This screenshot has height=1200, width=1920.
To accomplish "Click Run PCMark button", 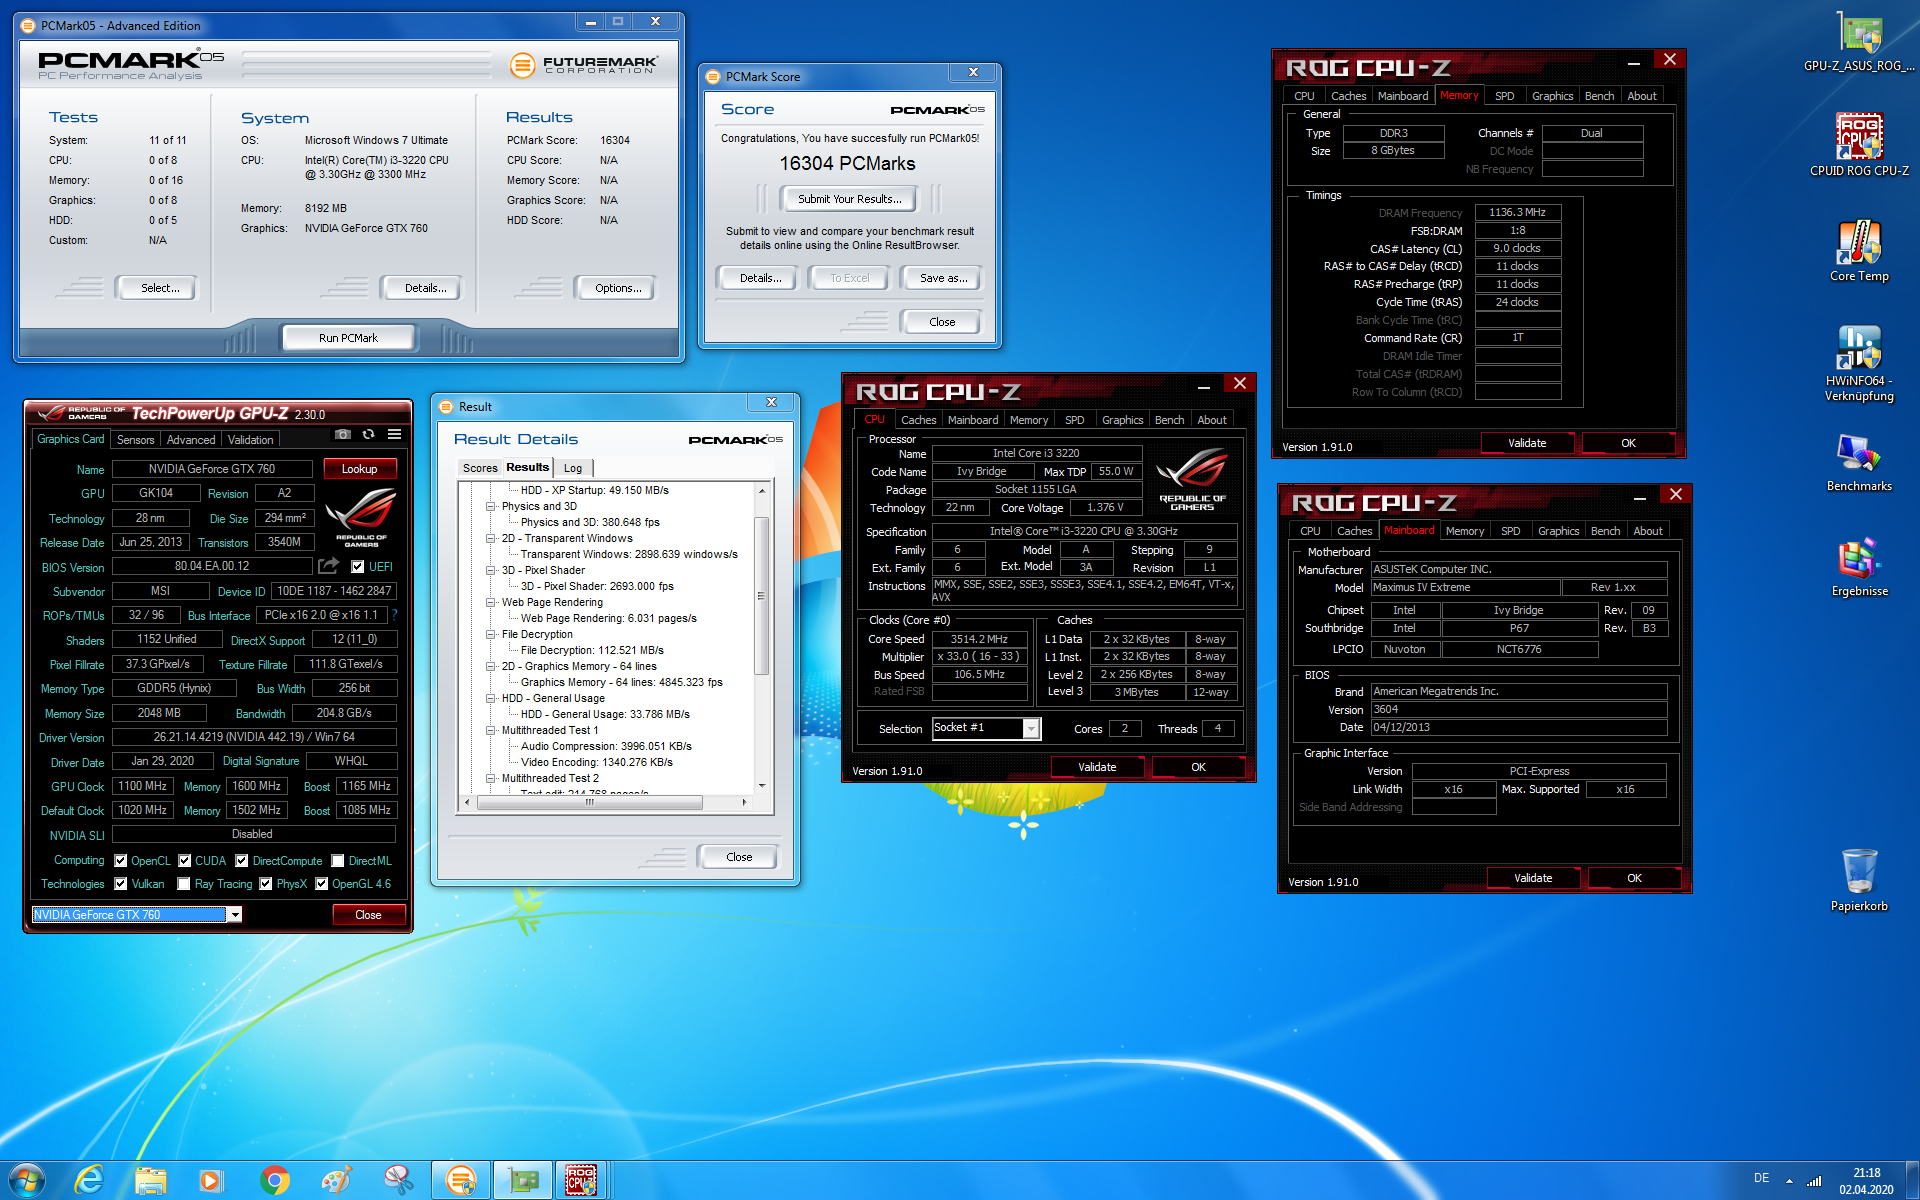I will point(348,338).
